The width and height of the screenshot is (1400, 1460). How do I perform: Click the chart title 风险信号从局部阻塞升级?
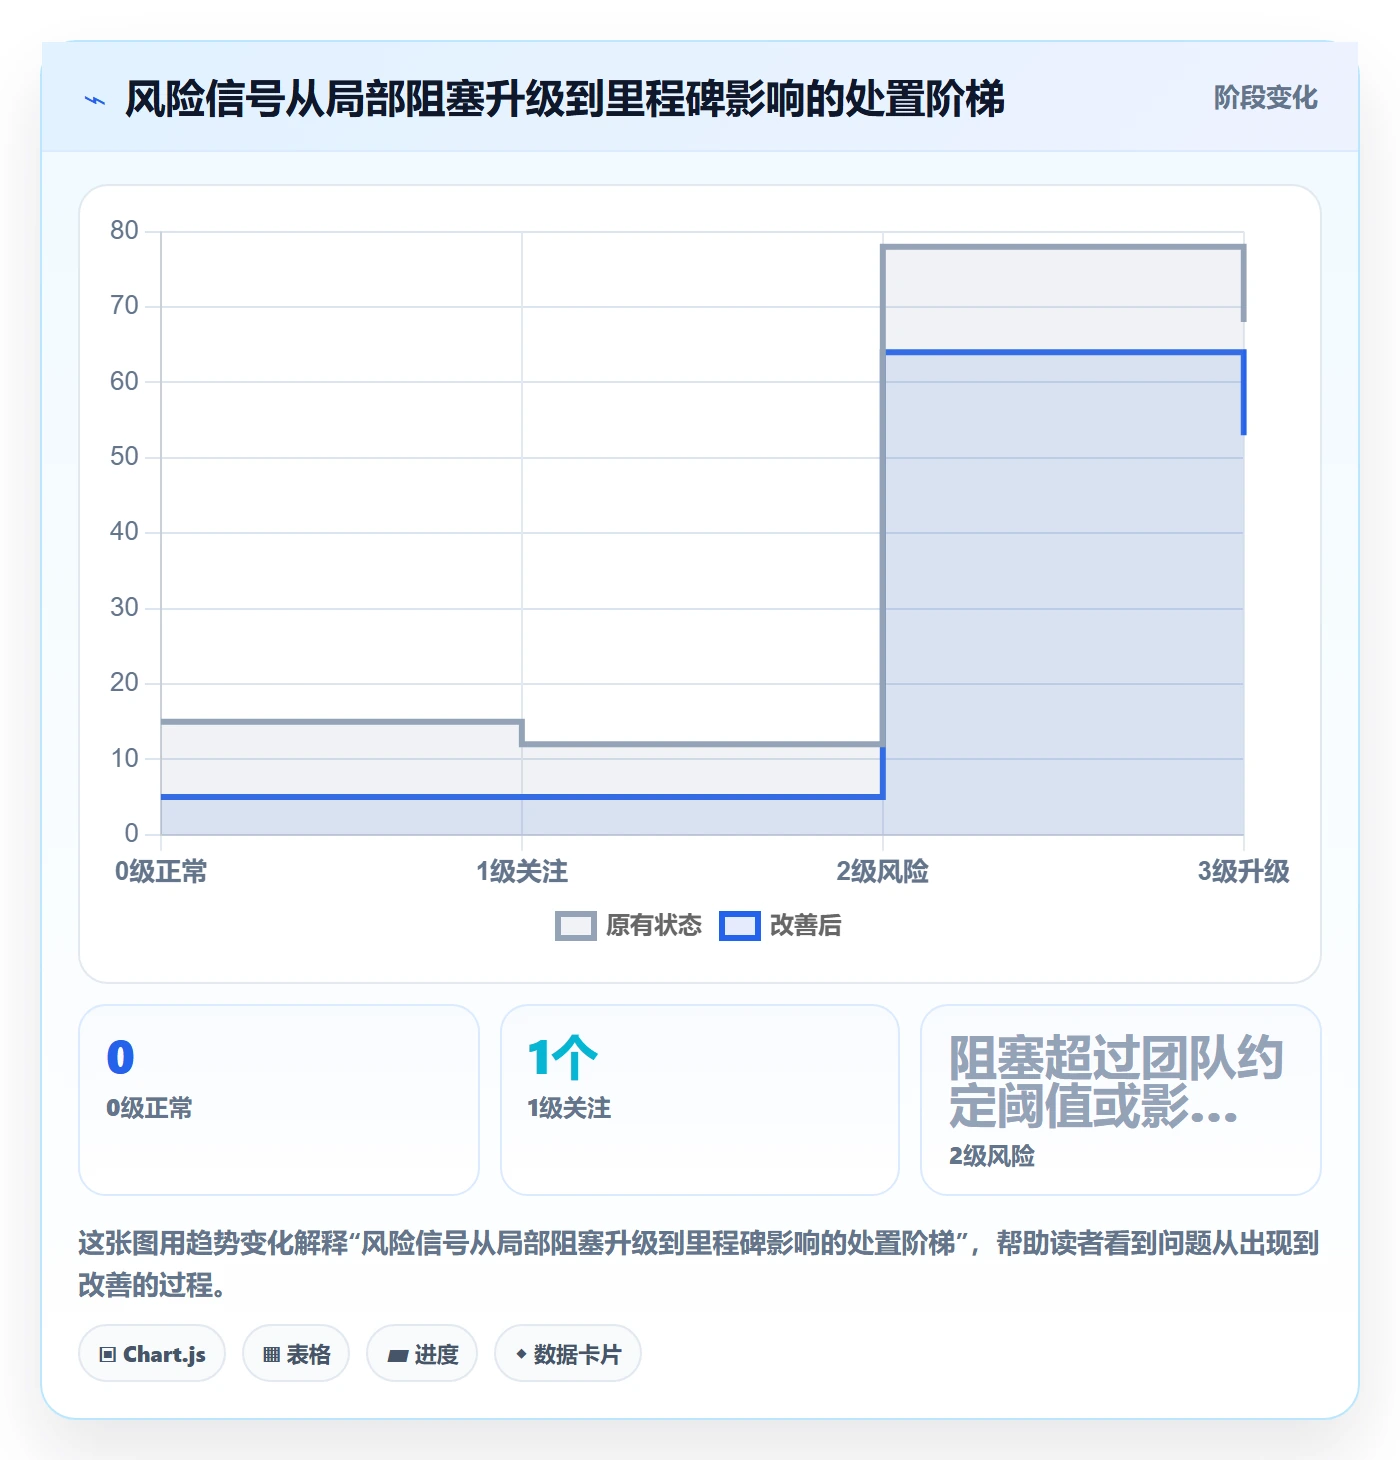click(565, 99)
